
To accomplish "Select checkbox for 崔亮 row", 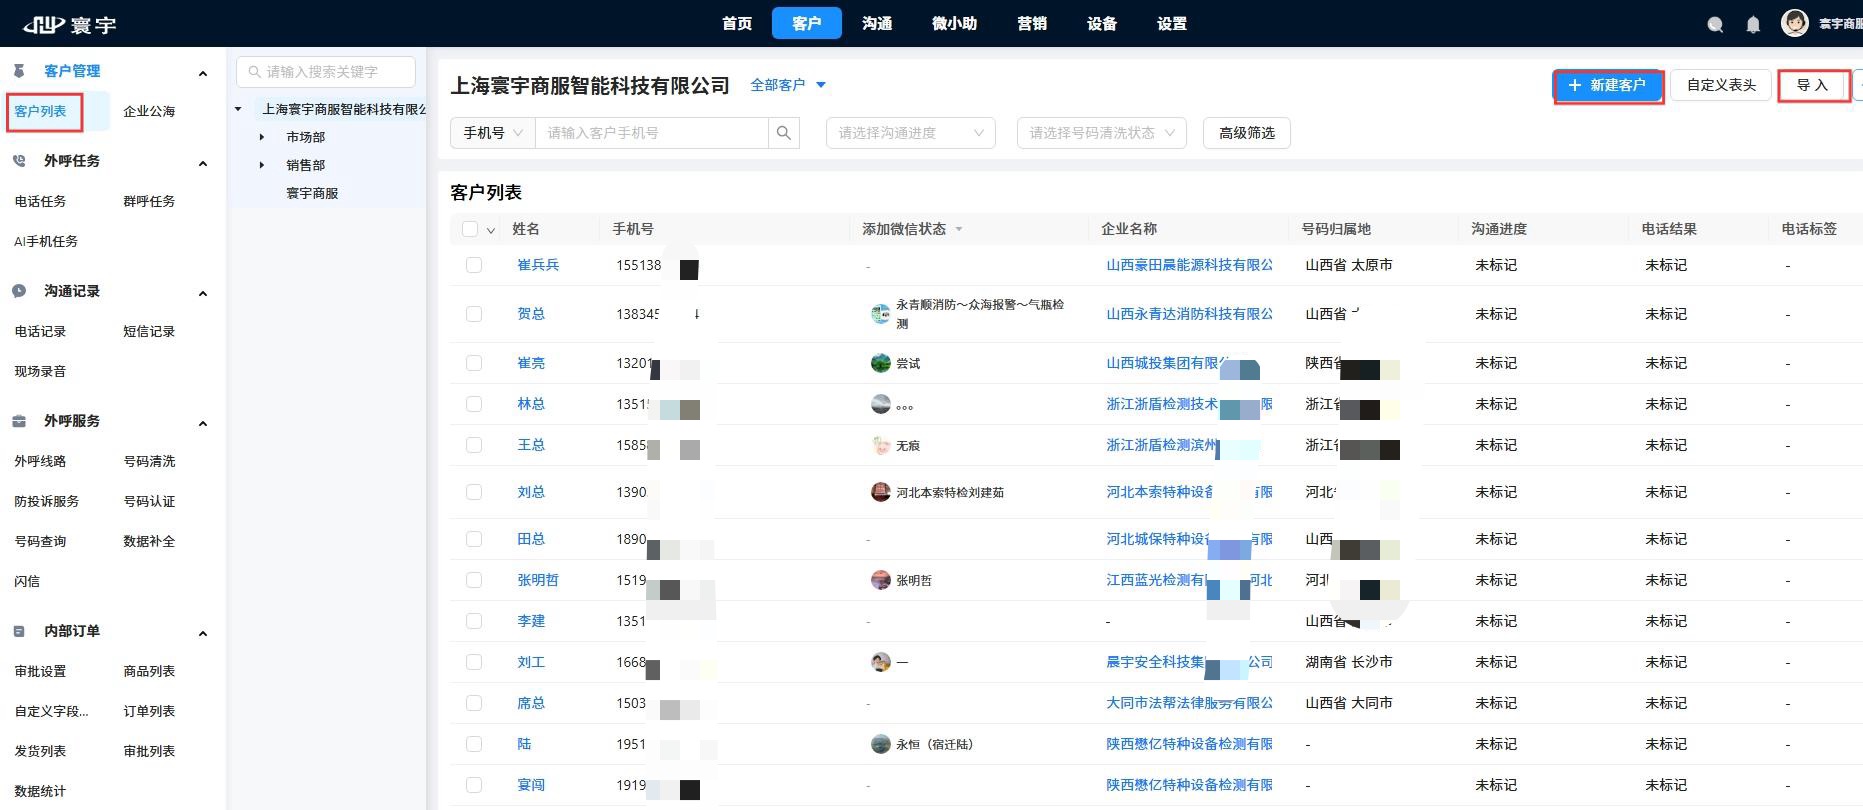I will click(x=474, y=363).
